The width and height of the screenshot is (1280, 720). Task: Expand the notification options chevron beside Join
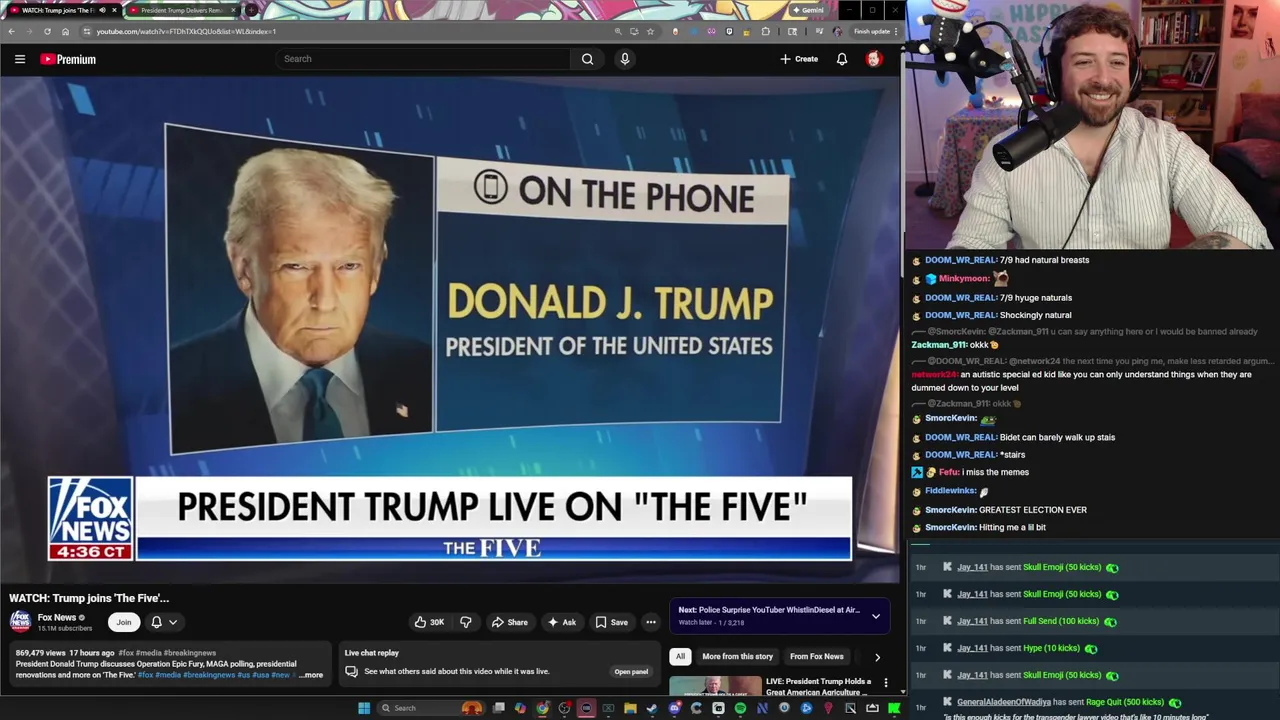[173, 622]
